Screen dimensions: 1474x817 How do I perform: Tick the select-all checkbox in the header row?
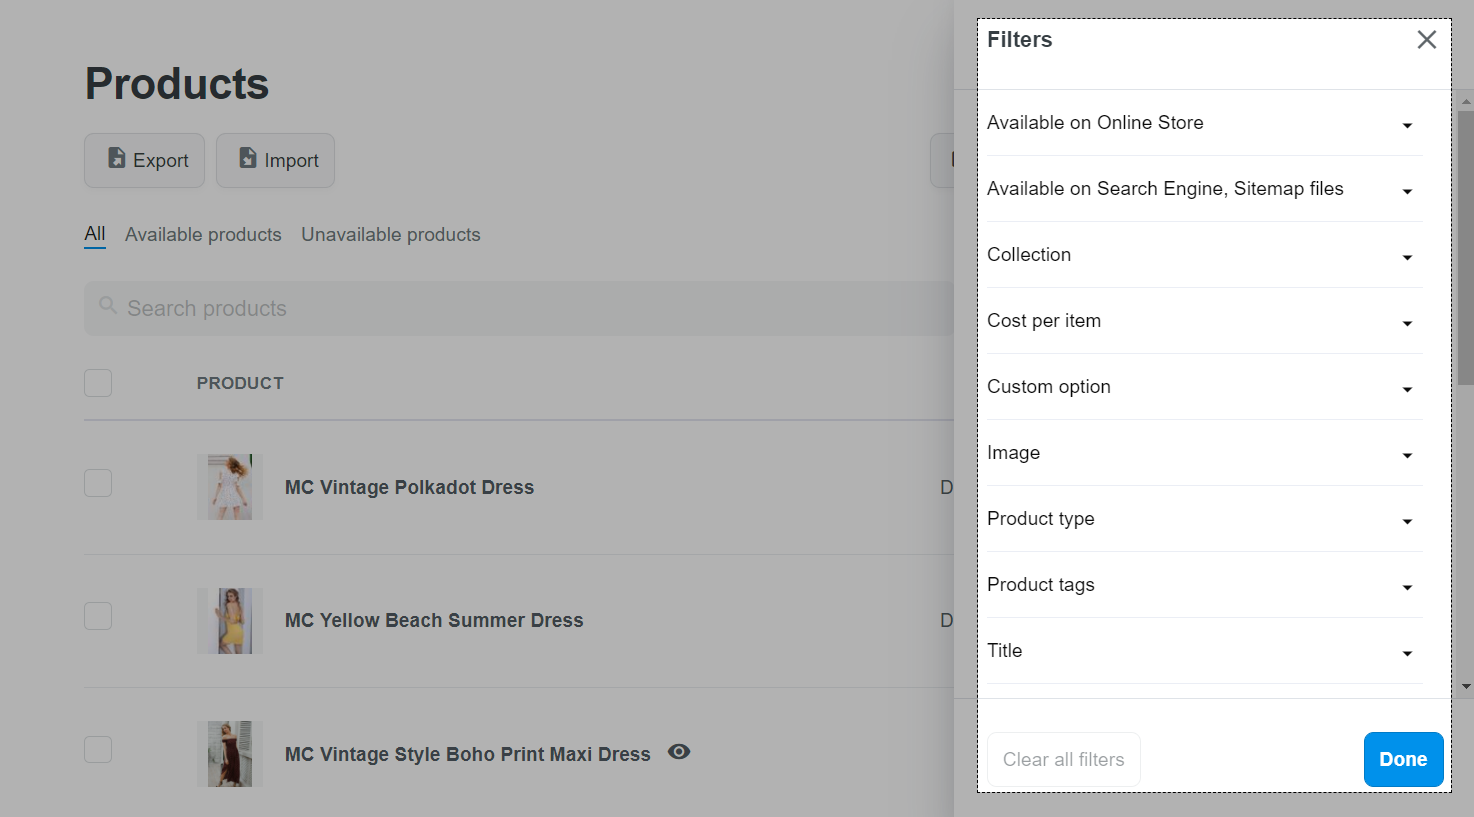click(98, 383)
